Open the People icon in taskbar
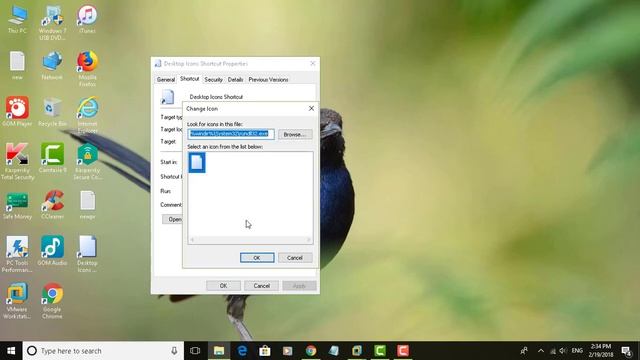The width and height of the screenshot is (640, 360). (524, 351)
